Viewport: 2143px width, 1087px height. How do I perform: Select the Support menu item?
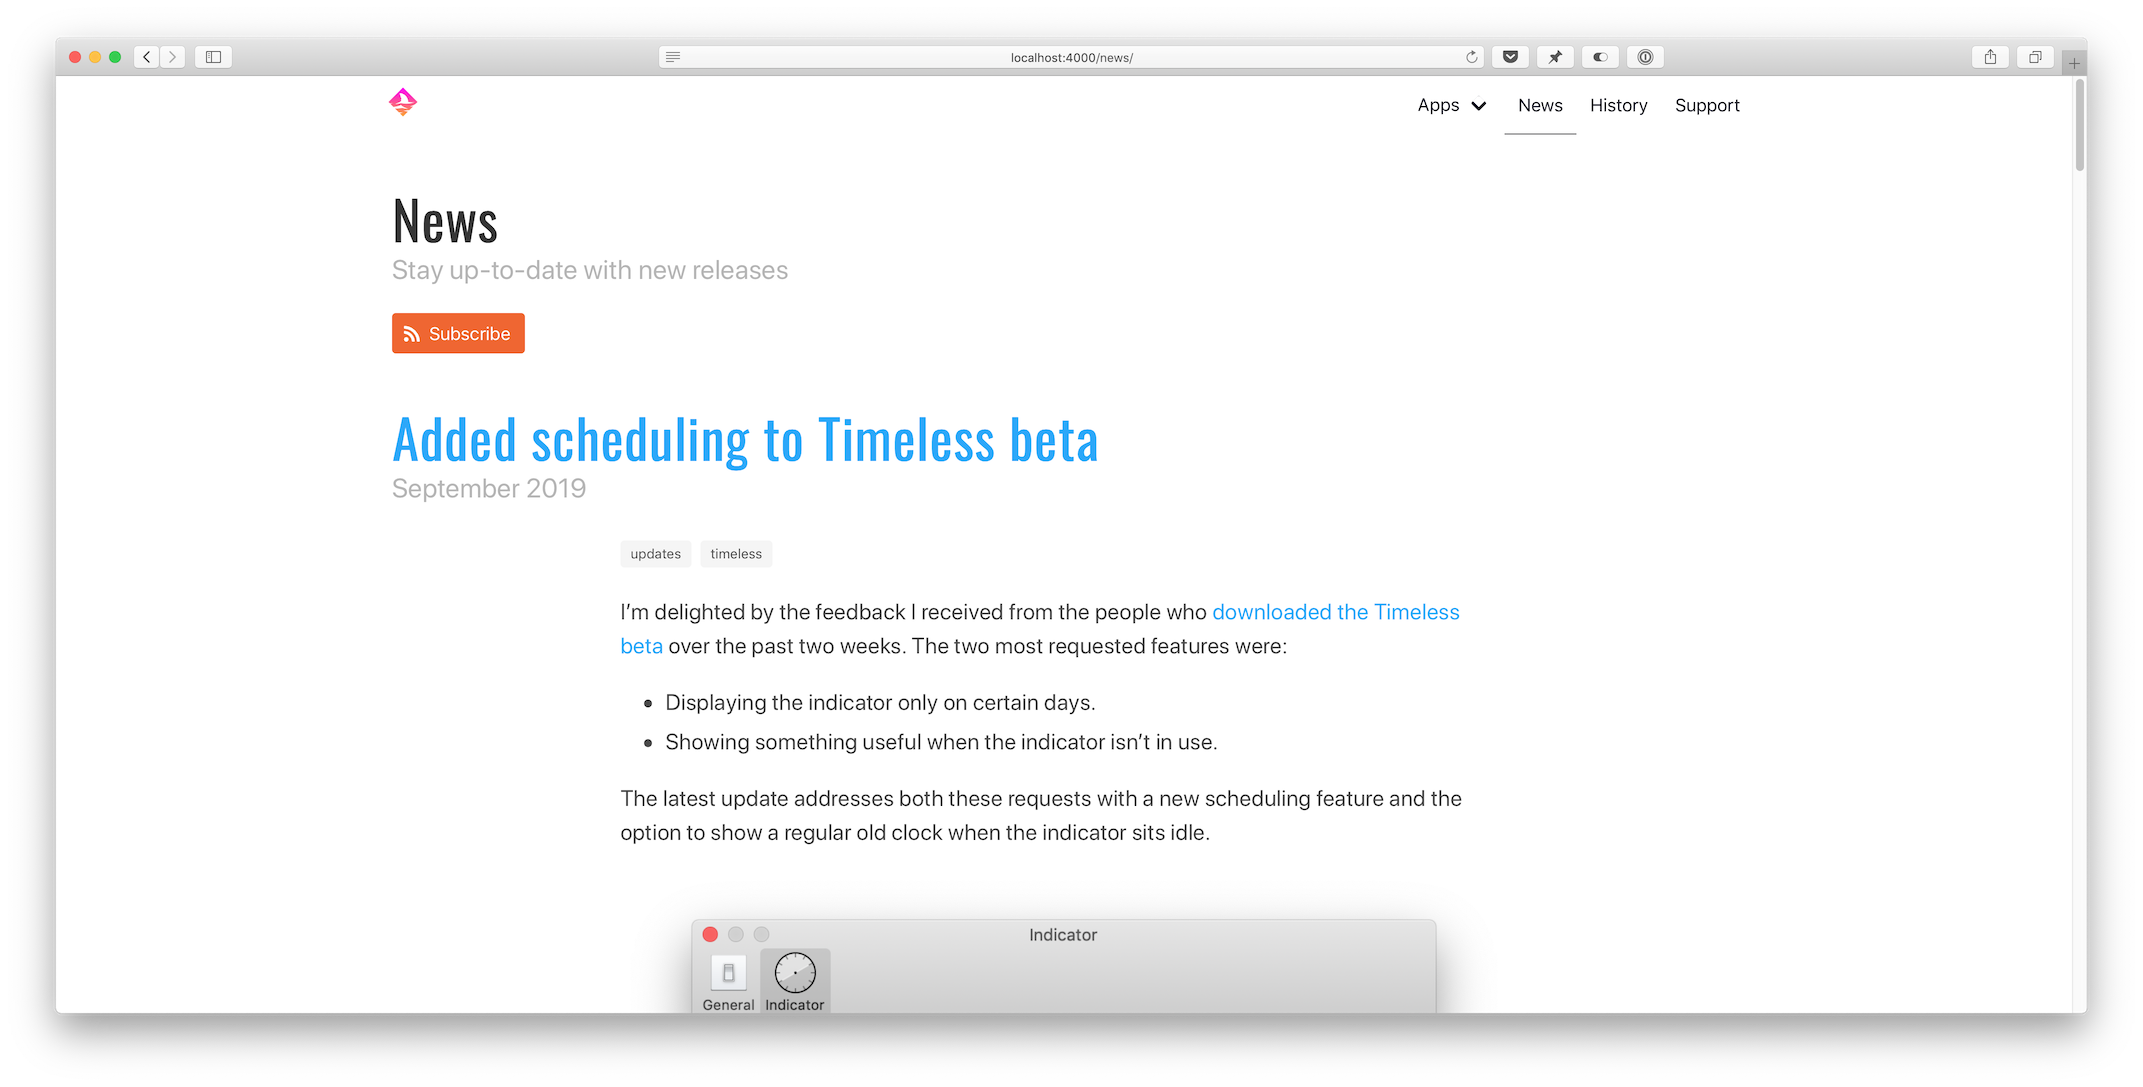[x=1708, y=105]
